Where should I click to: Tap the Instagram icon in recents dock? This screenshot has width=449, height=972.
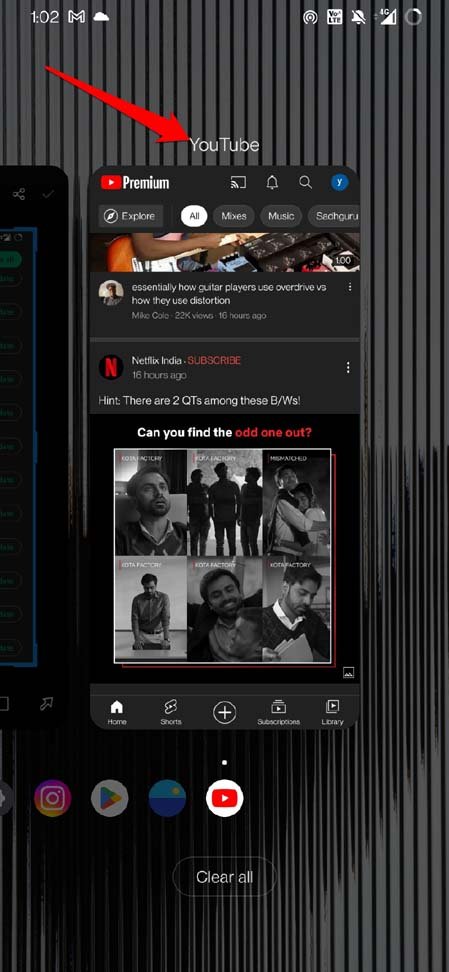(x=53, y=798)
